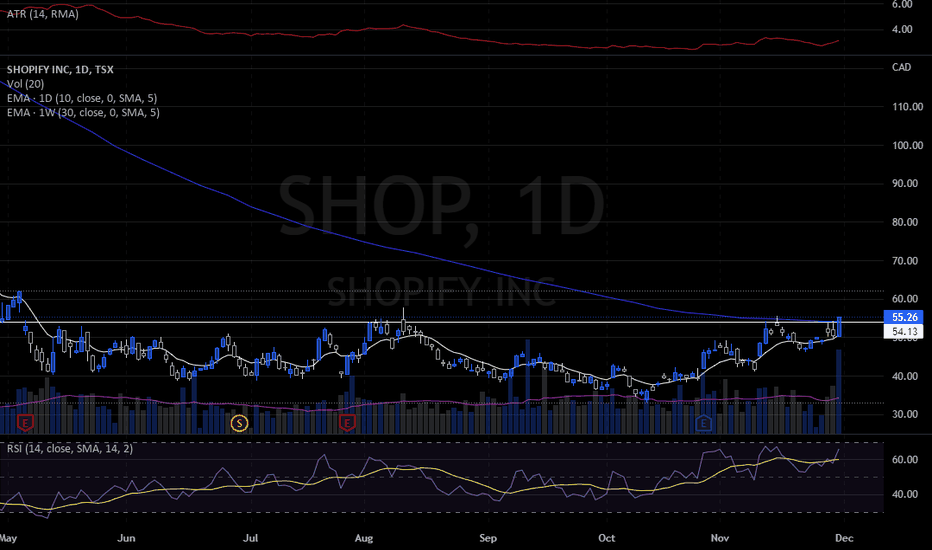
Task: Click the CAD currency label
Action: [x=901, y=67]
